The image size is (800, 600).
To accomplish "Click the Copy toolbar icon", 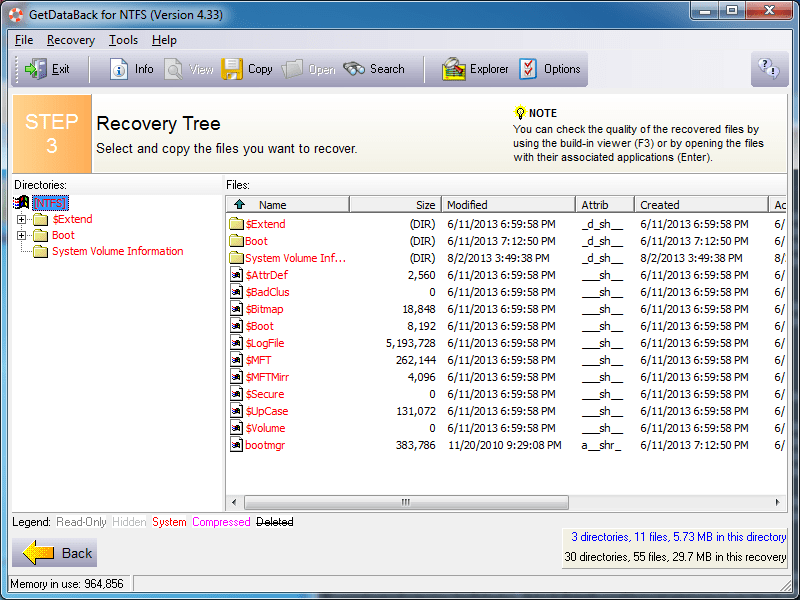I will pos(232,69).
